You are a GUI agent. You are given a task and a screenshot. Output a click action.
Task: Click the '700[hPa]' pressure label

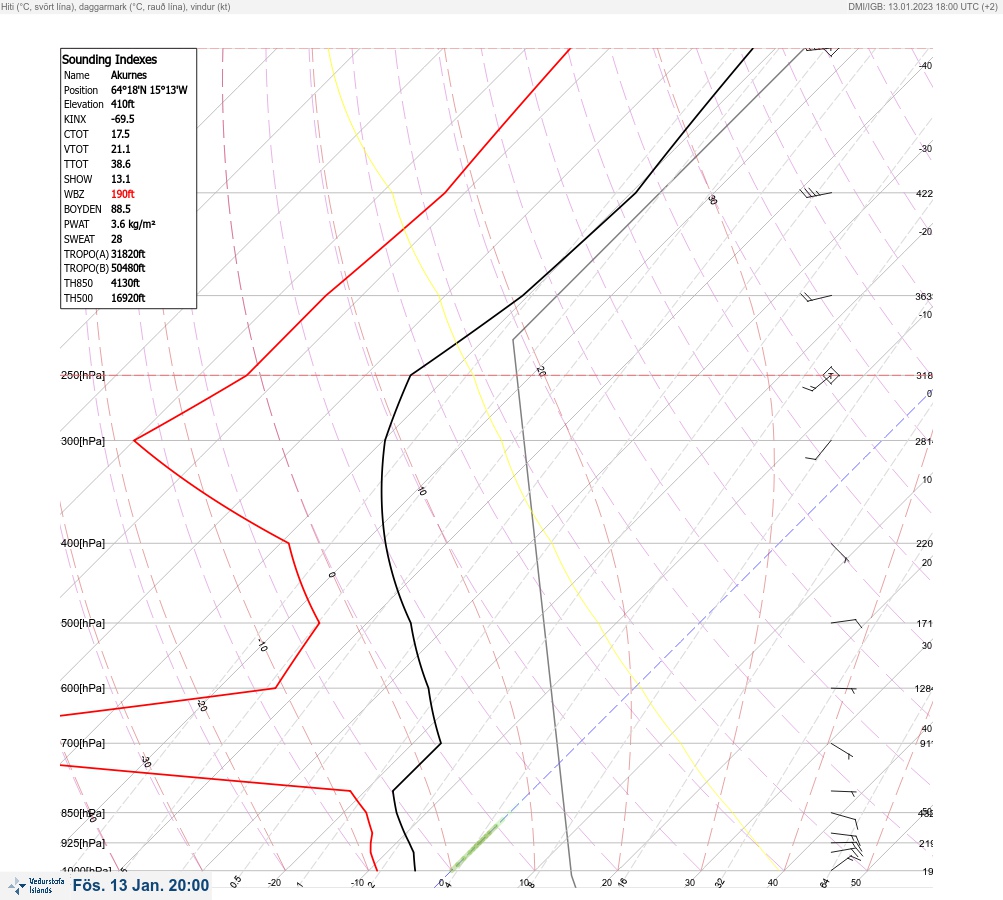(x=83, y=743)
